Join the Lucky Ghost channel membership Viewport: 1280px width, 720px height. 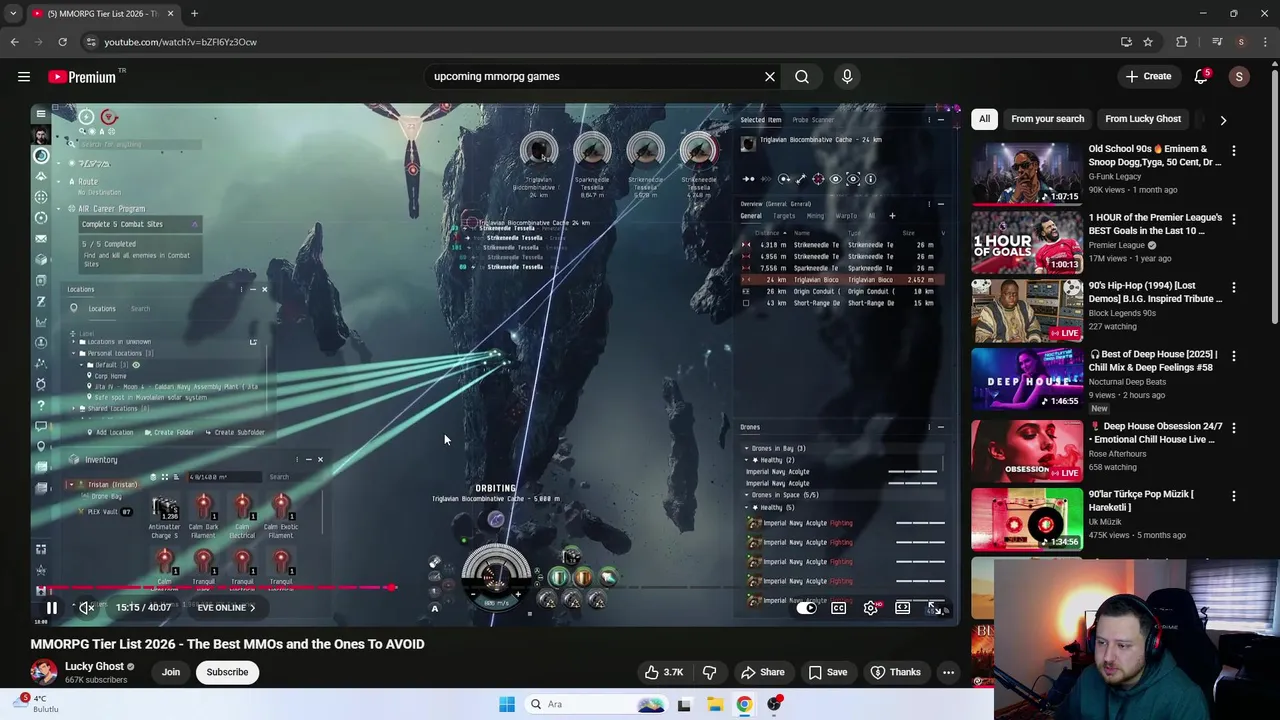(171, 672)
